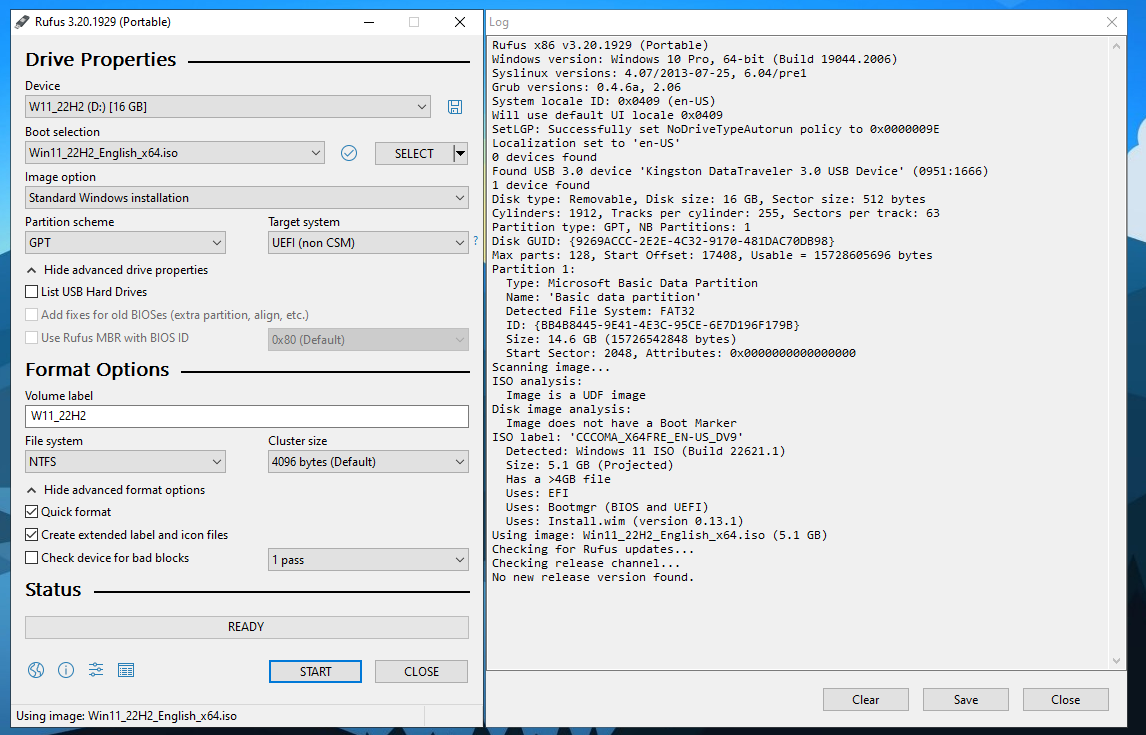Image resolution: width=1146 pixels, height=735 pixels.
Task: Enable Check device for bad blocks
Action: click(x=31, y=557)
